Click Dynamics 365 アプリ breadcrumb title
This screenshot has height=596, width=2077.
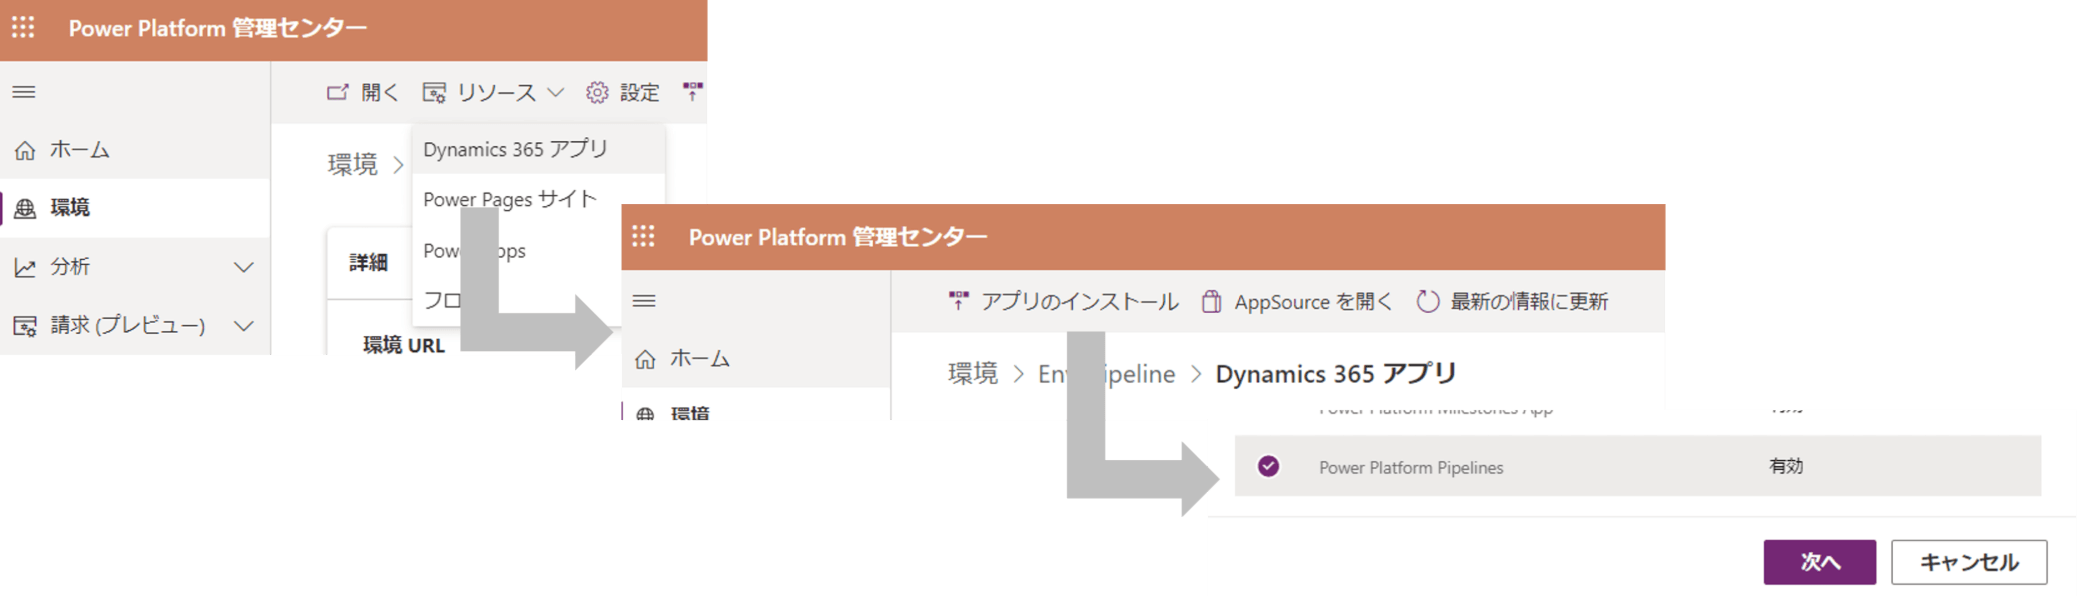click(1336, 374)
